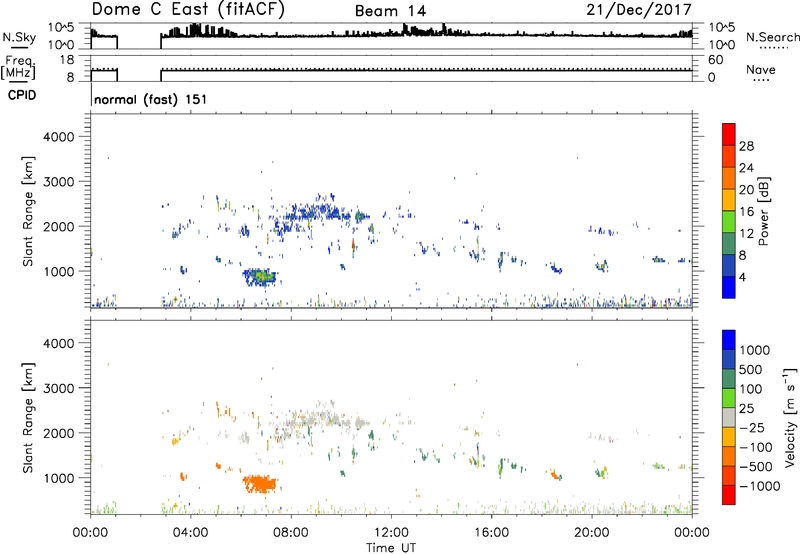Click the "Power [dB]" colorbar title
The height and width of the screenshot is (554, 800).
(x=764, y=211)
